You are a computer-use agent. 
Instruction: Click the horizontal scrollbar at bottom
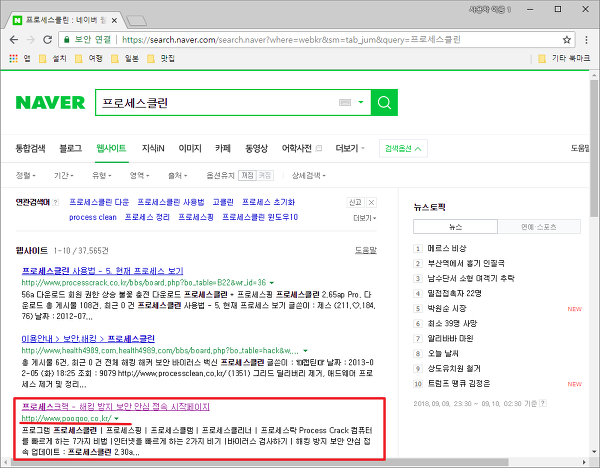[x=260, y=462]
